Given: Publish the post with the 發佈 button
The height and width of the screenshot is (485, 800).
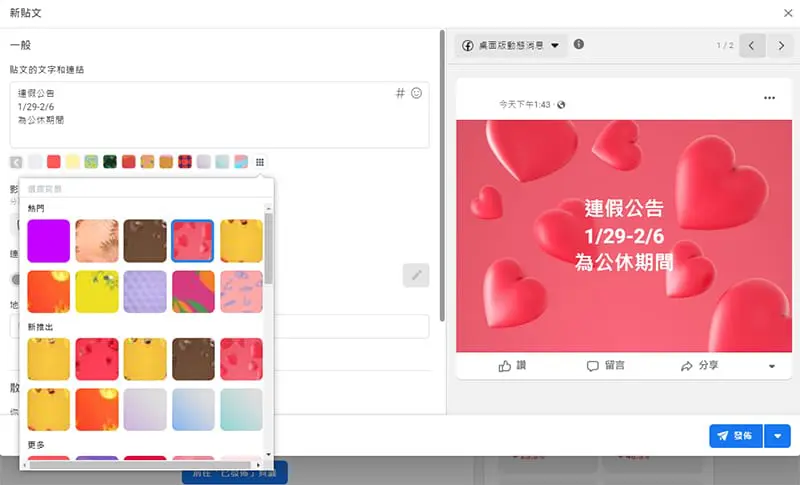Looking at the screenshot, I should pos(735,436).
